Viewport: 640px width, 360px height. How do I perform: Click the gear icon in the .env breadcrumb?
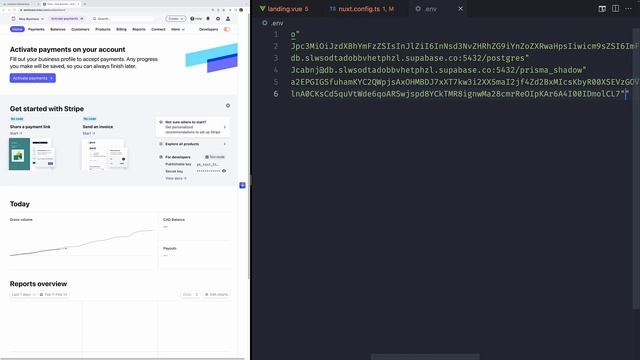(x=264, y=23)
